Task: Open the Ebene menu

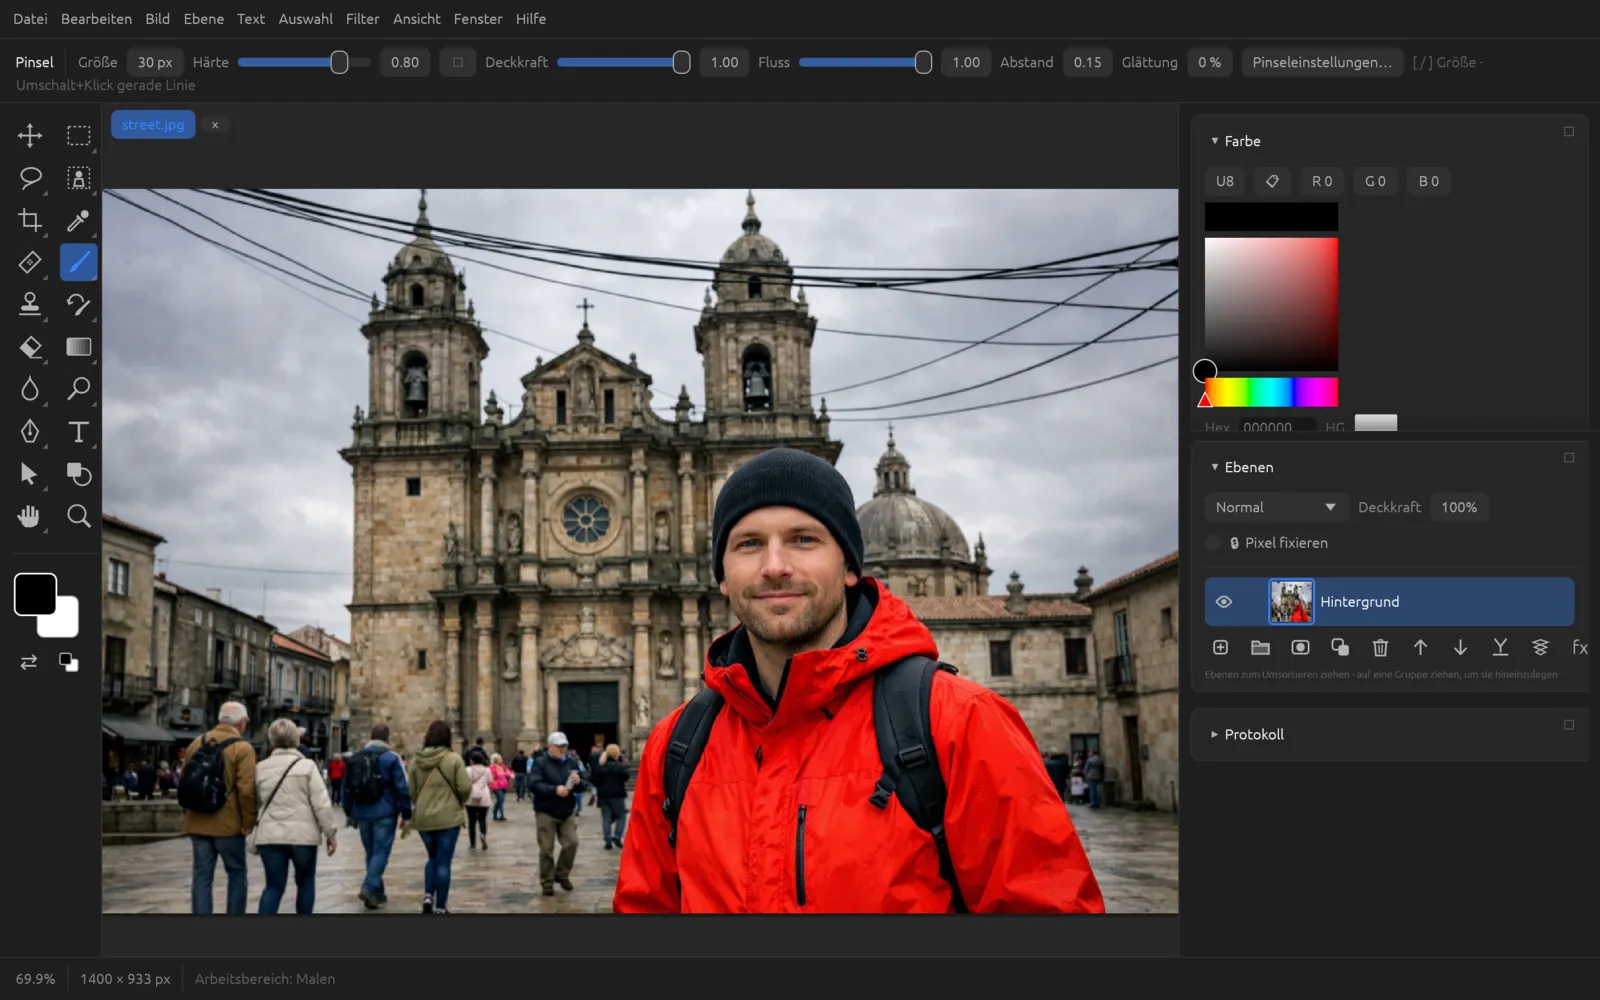Action: pos(203,19)
